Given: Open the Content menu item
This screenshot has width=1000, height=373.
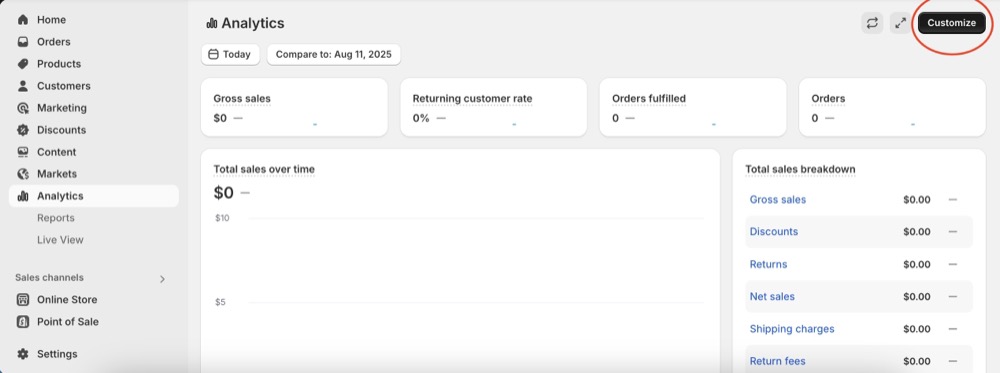Looking at the screenshot, I should (94, 152).
